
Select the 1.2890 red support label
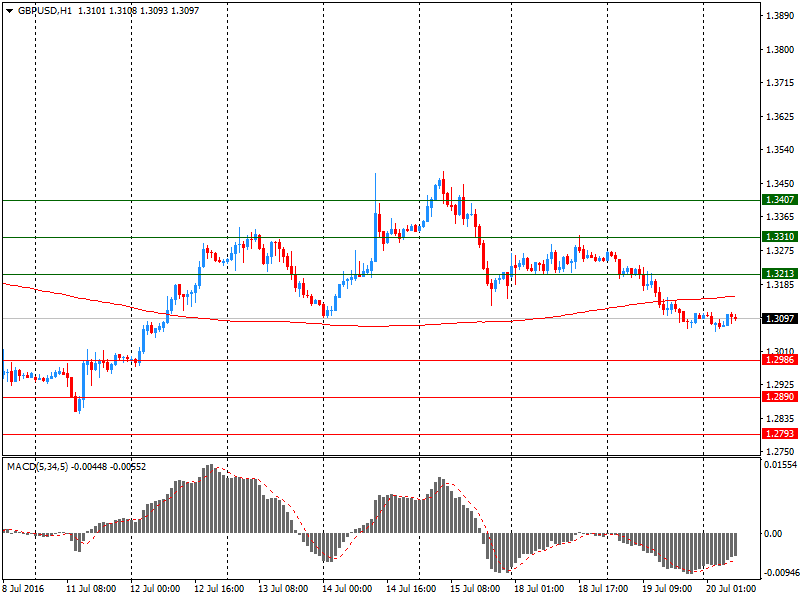tap(780, 396)
